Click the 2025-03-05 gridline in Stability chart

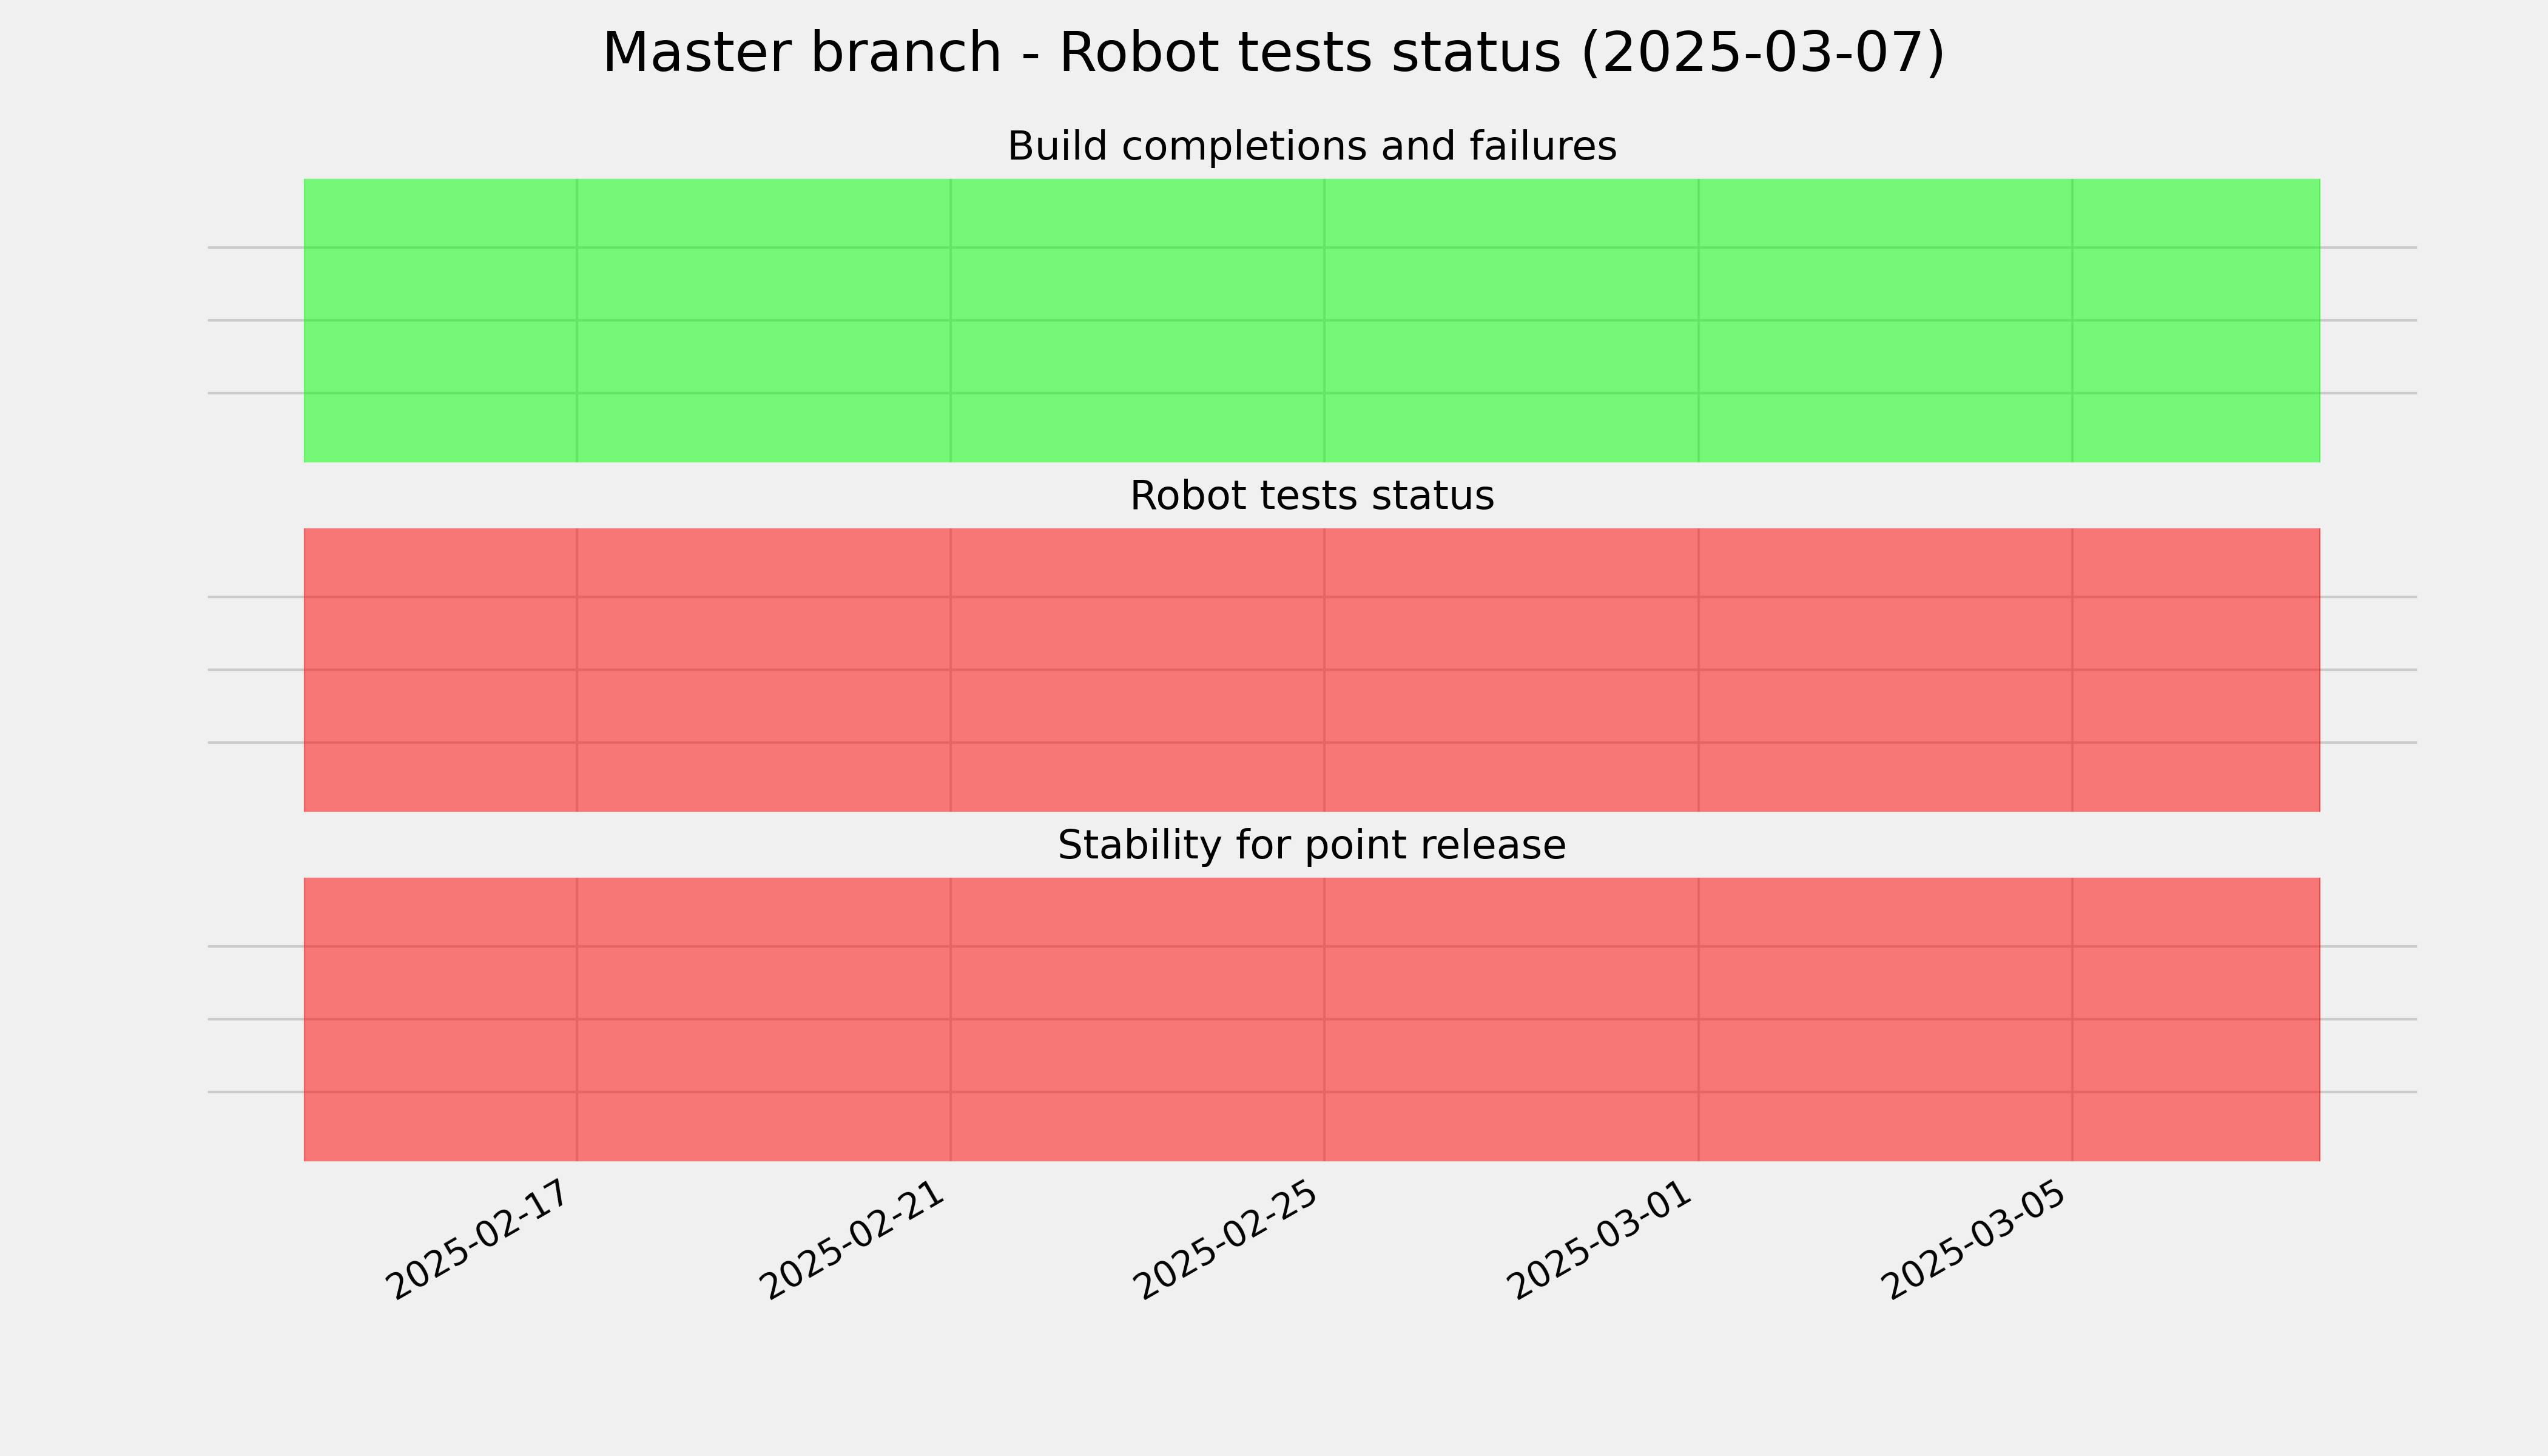pyautogui.click(x=2072, y=1019)
